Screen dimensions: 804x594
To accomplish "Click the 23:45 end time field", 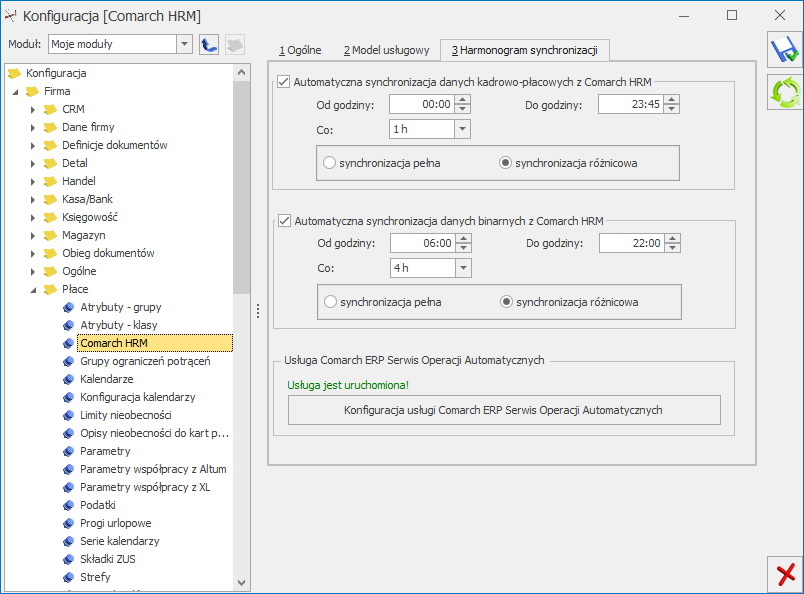I will 631,105.
